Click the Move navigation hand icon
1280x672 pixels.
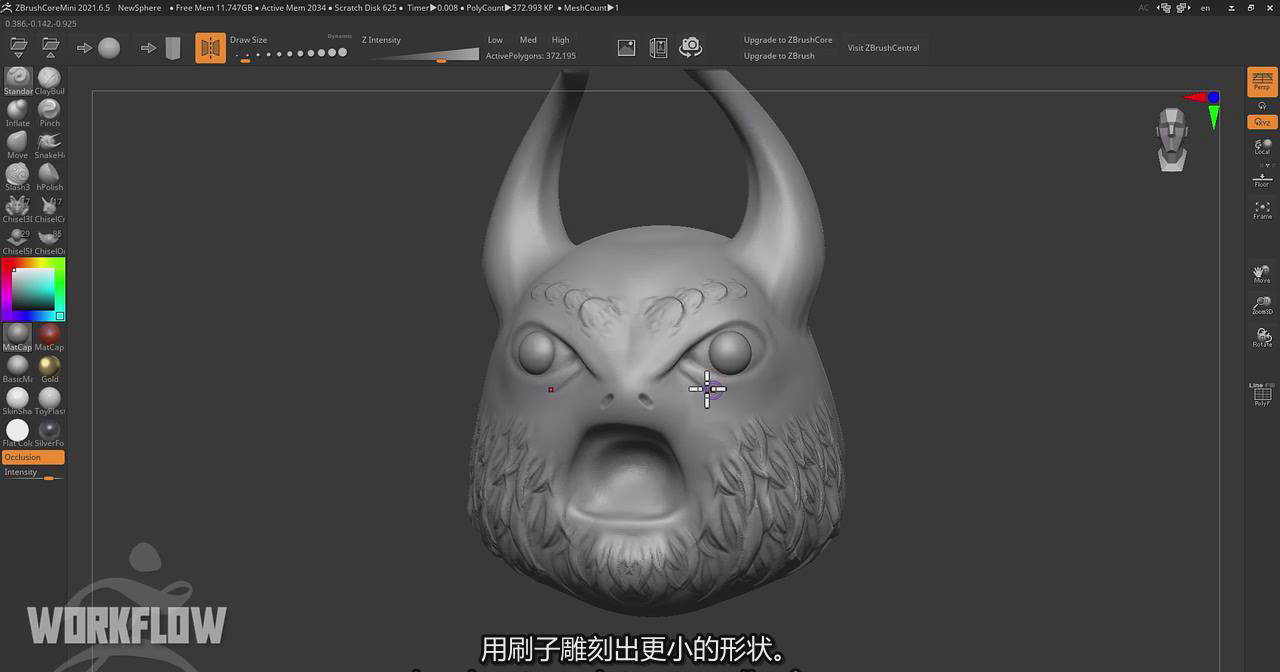(x=1262, y=273)
